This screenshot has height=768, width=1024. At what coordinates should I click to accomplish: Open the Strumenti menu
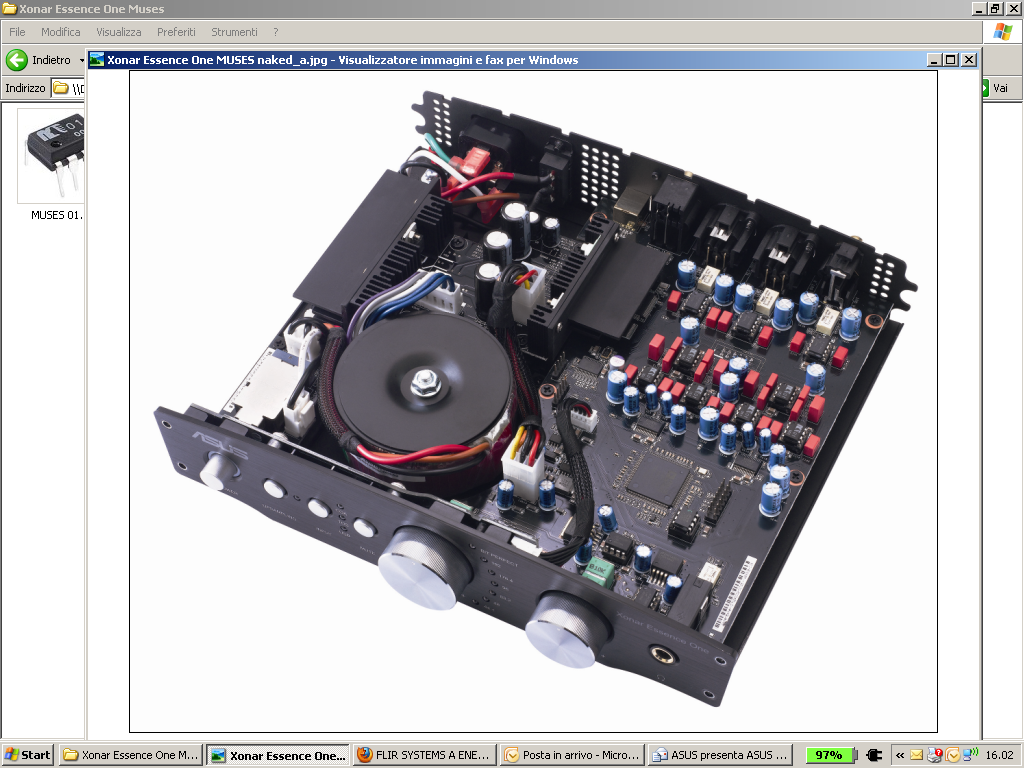[x=234, y=32]
